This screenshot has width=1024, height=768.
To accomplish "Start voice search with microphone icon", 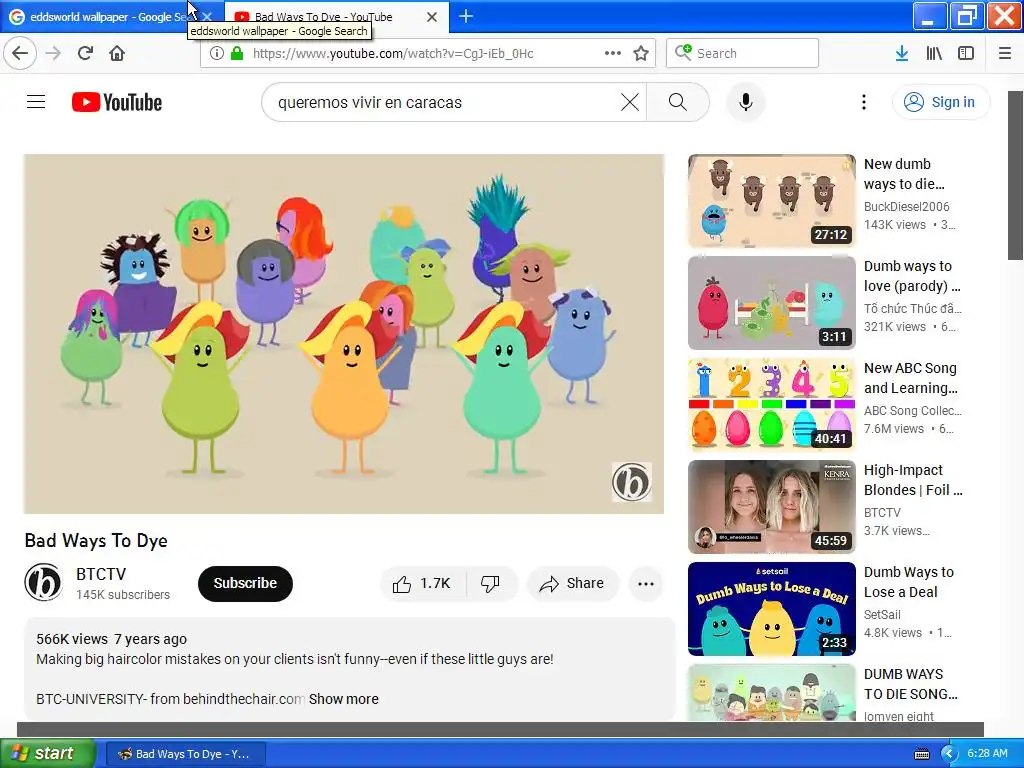I will click(746, 102).
